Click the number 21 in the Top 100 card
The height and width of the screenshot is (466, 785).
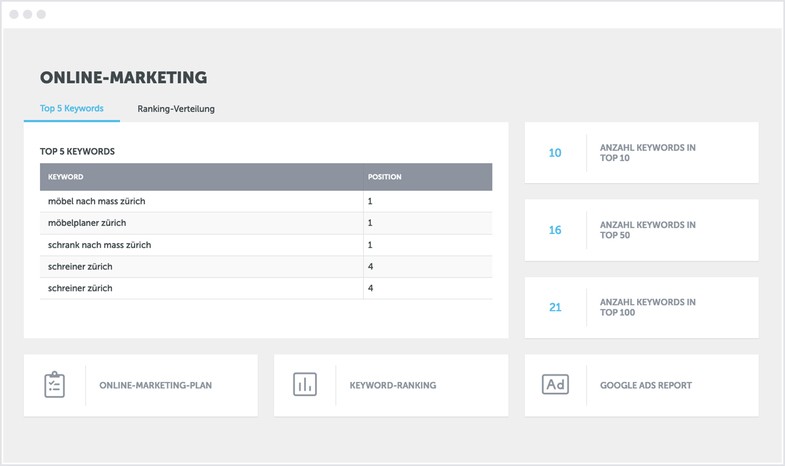pyautogui.click(x=555, y=307)
